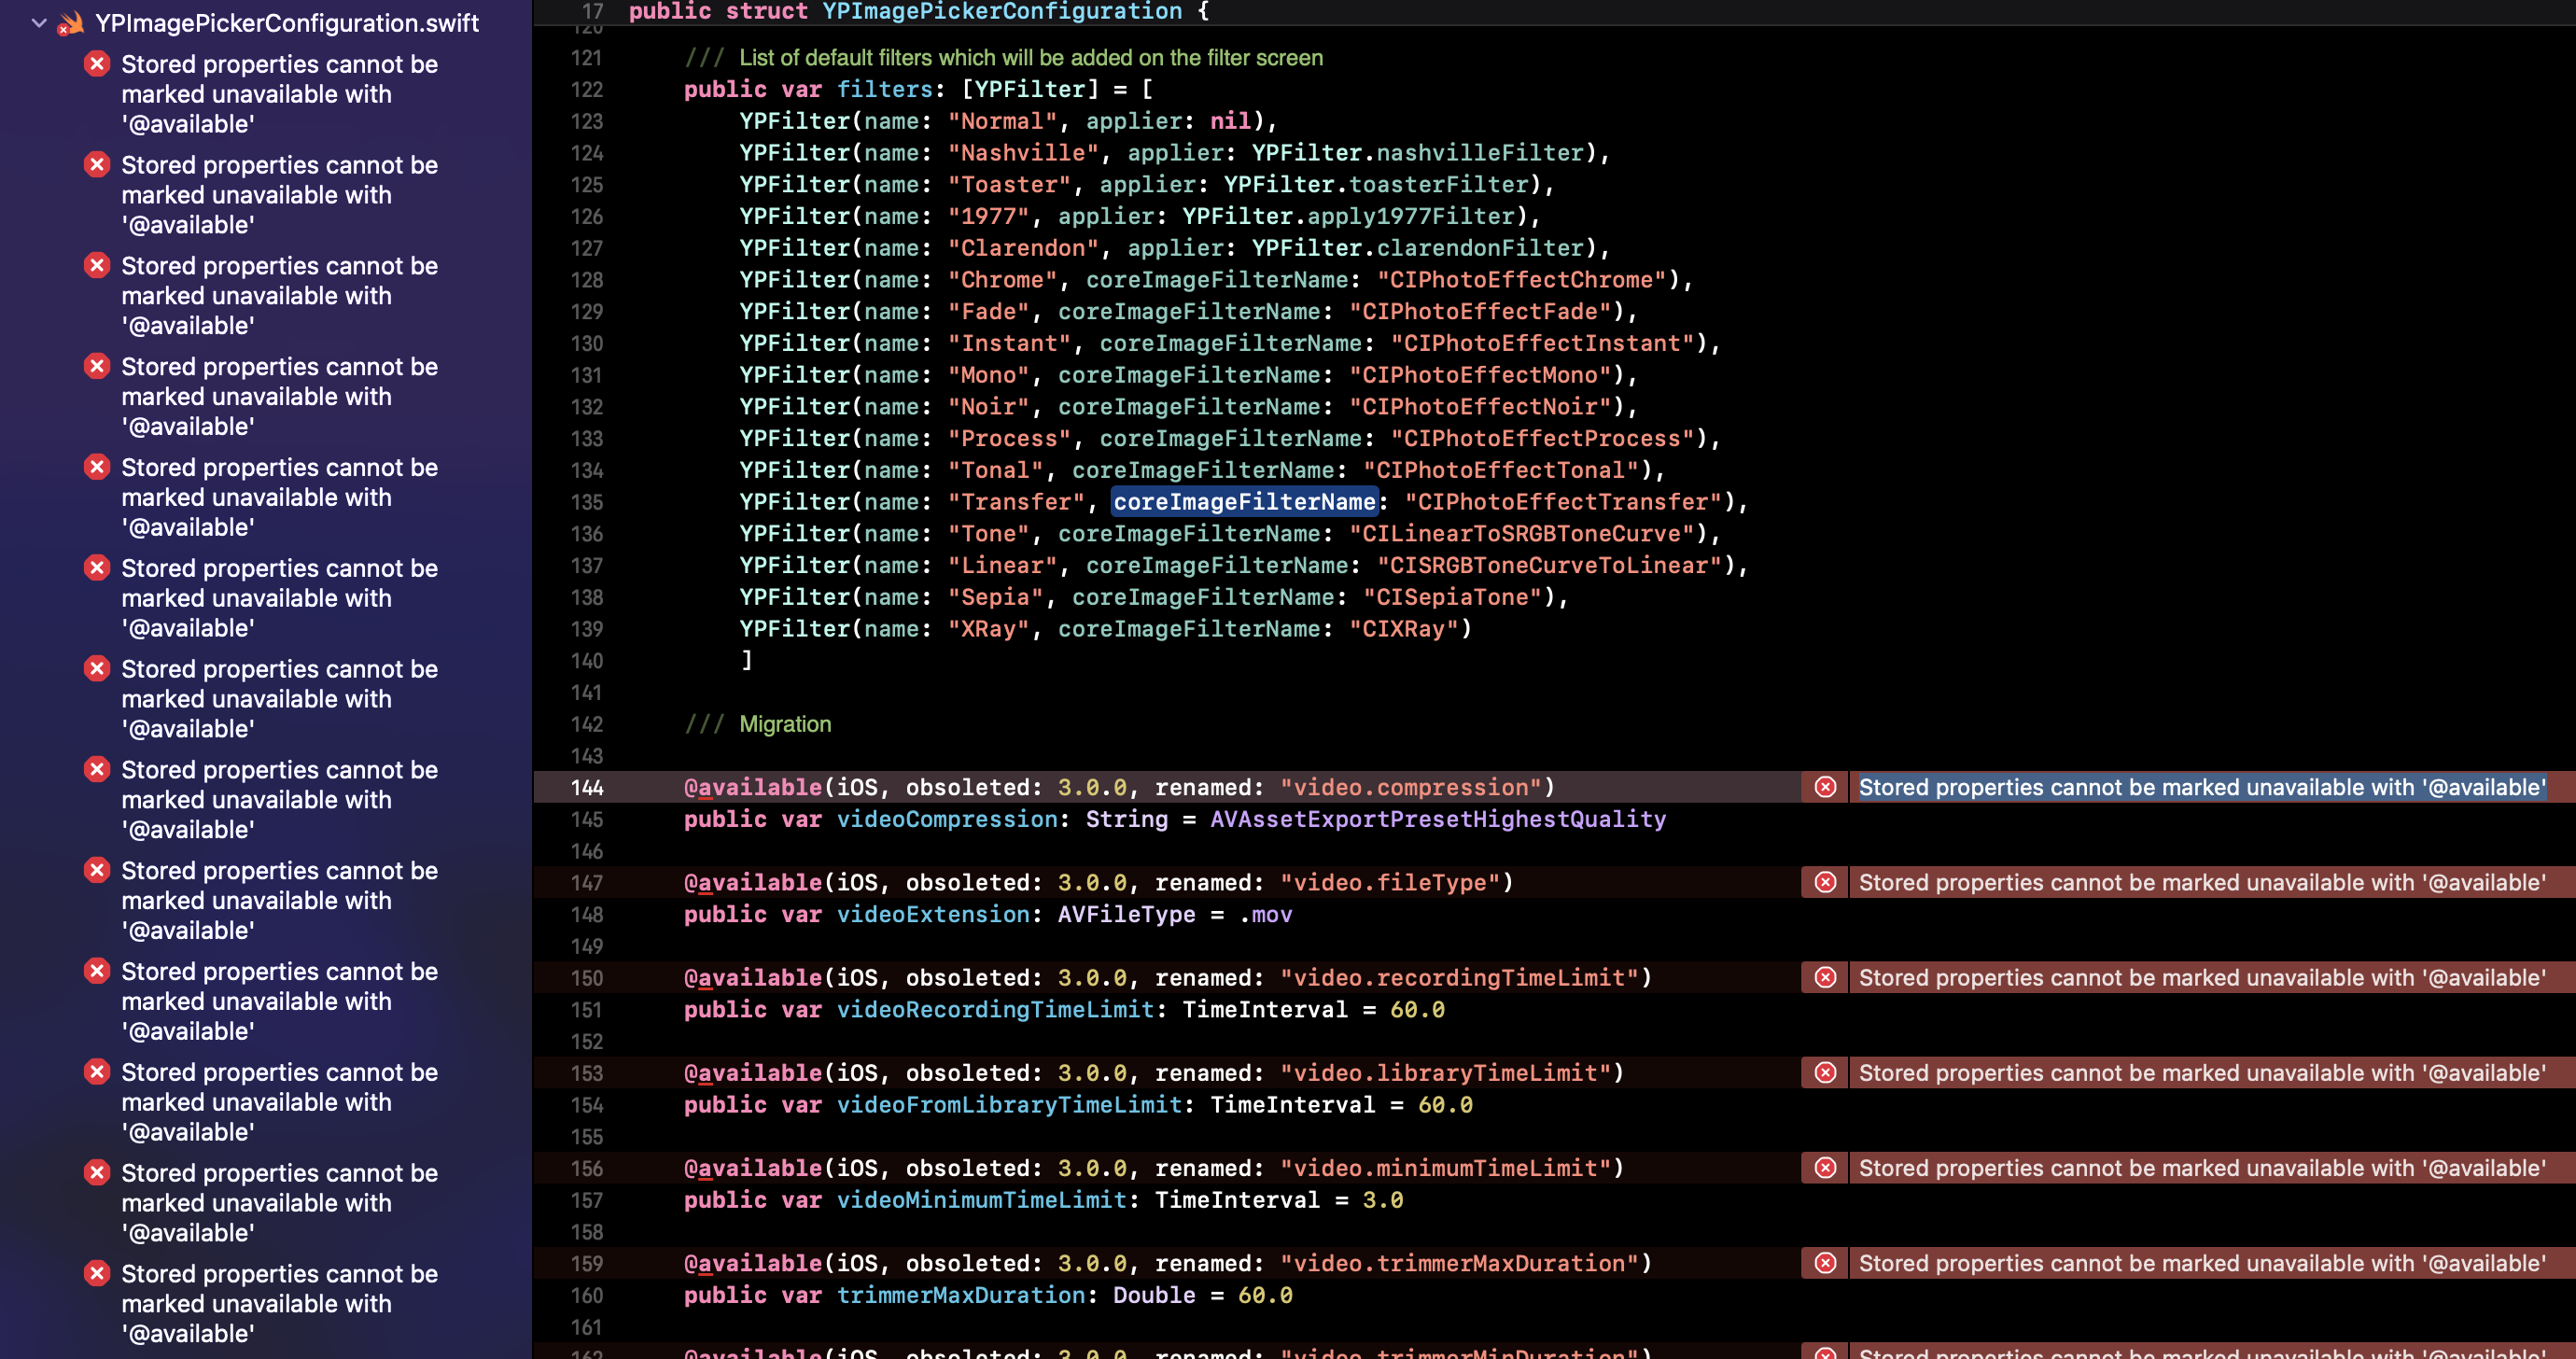Click the error icon beside the last sidebar issue
The width and height of the screenshot is (2576, 1359).
pyautogui.click(x=97, y=1274)
